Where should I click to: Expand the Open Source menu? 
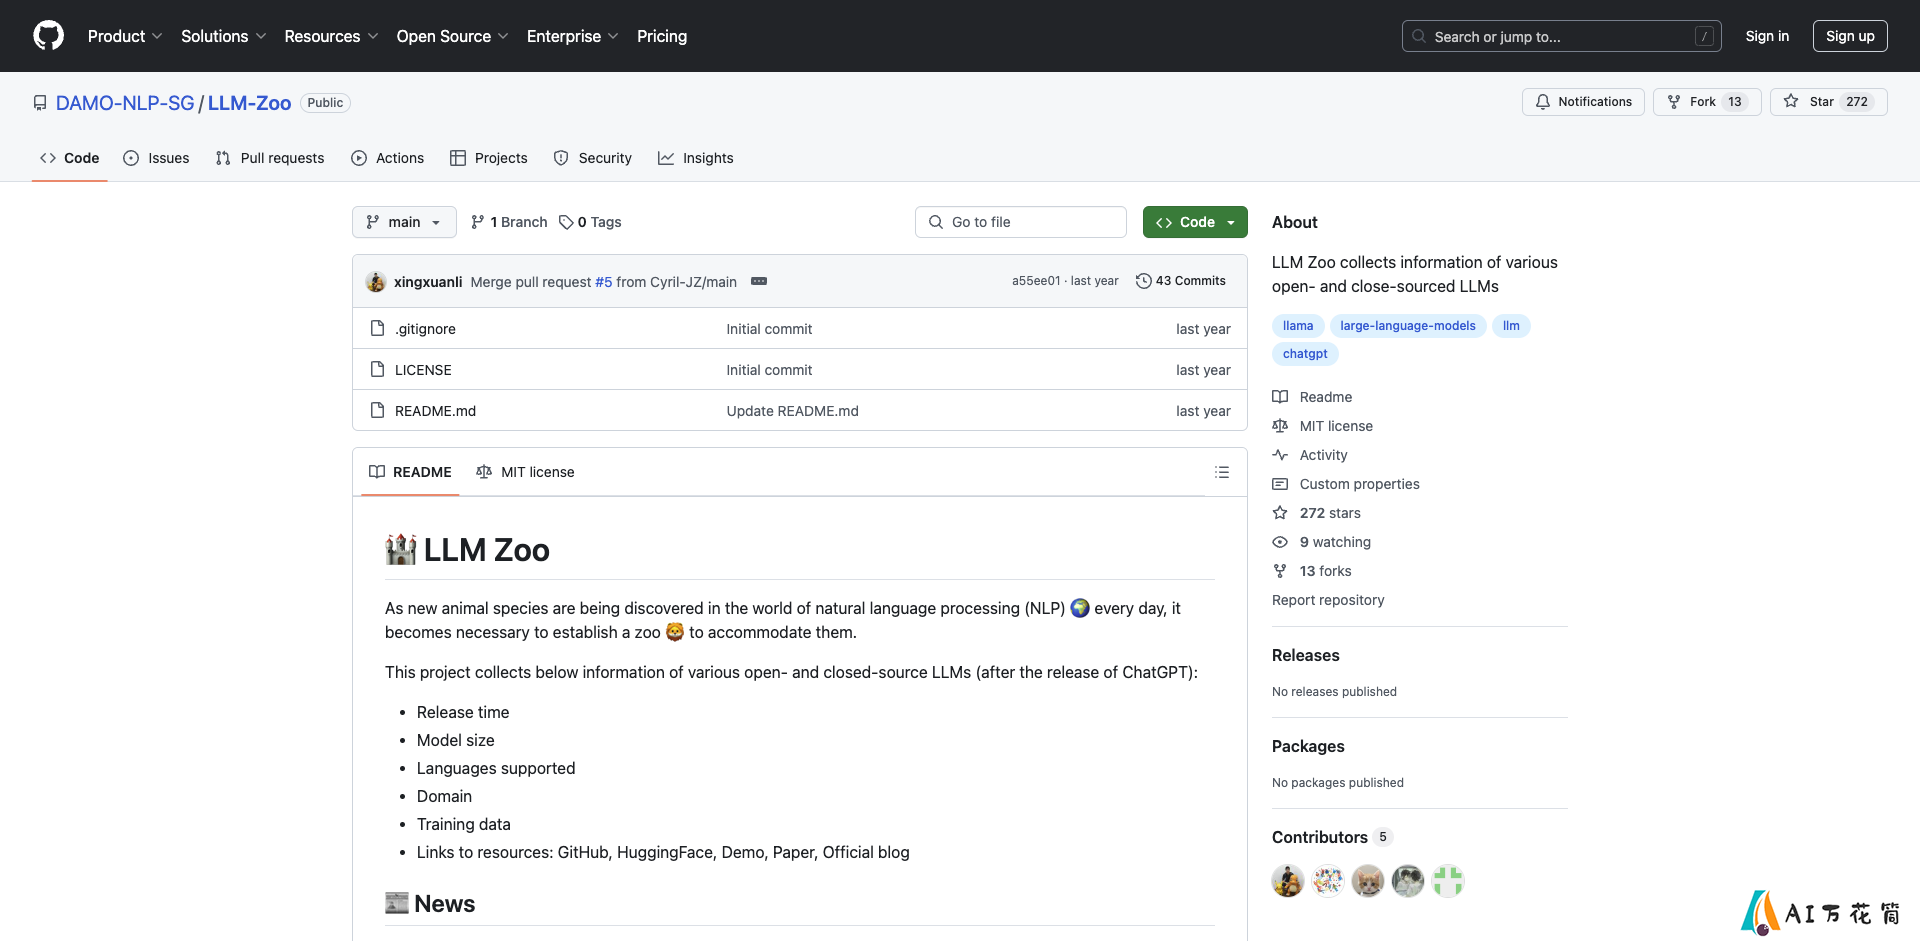pos(452,36)
